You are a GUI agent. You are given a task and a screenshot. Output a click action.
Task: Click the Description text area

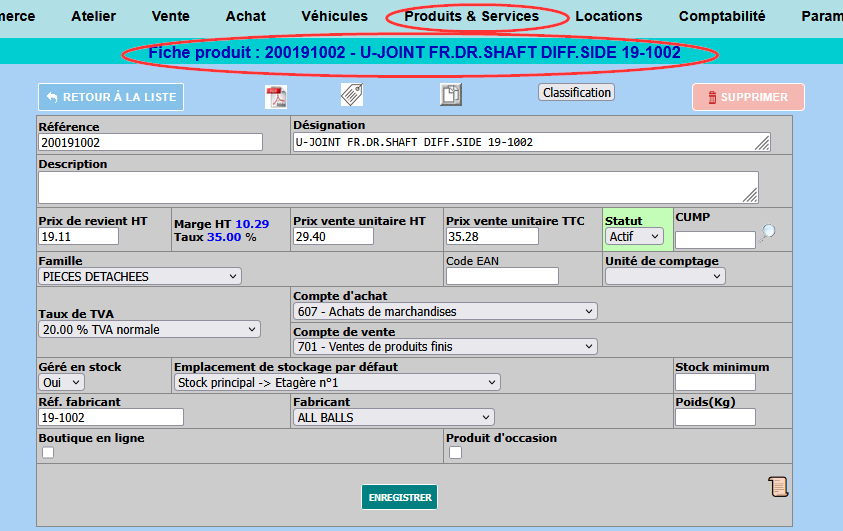pos(398,187)
